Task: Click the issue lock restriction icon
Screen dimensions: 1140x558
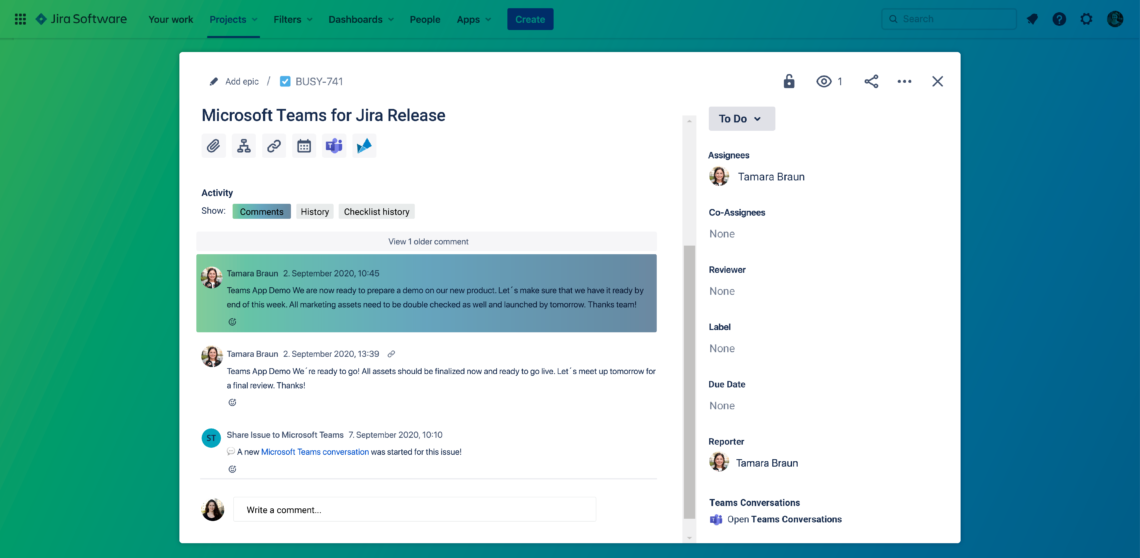Action: click(789, 81)
